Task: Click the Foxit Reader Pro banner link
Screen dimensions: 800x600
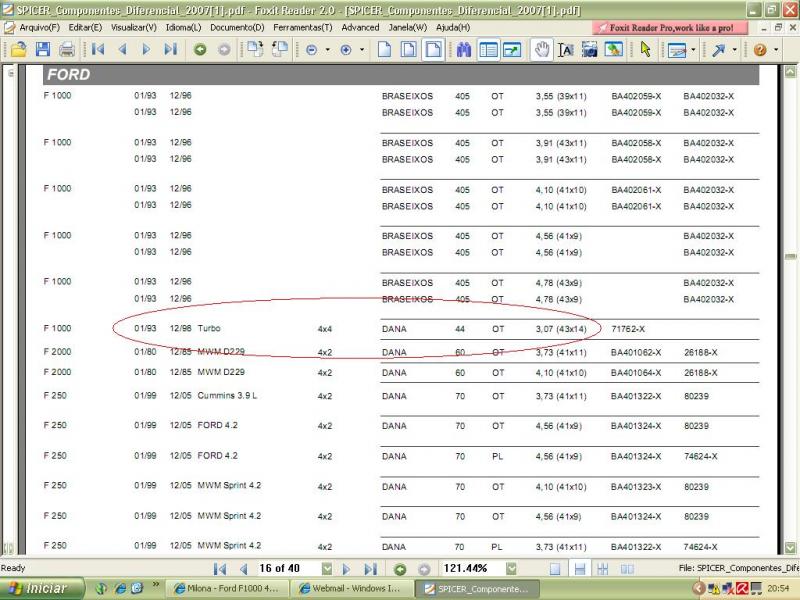Action: click(669, 28)
